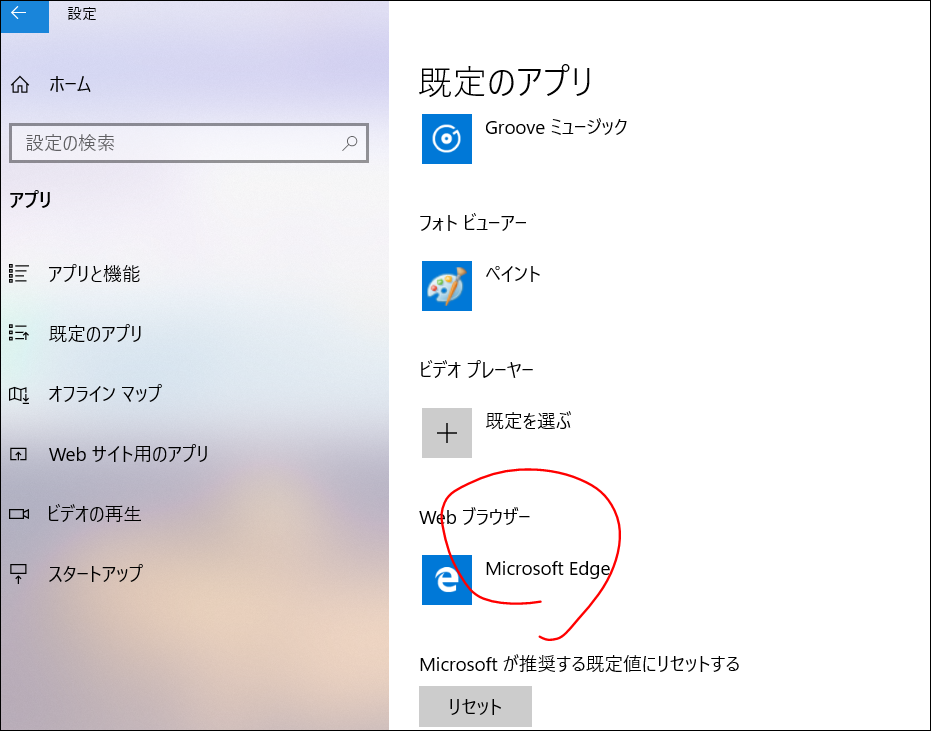Focus the 設定の検索 search field

pos(189,143)
